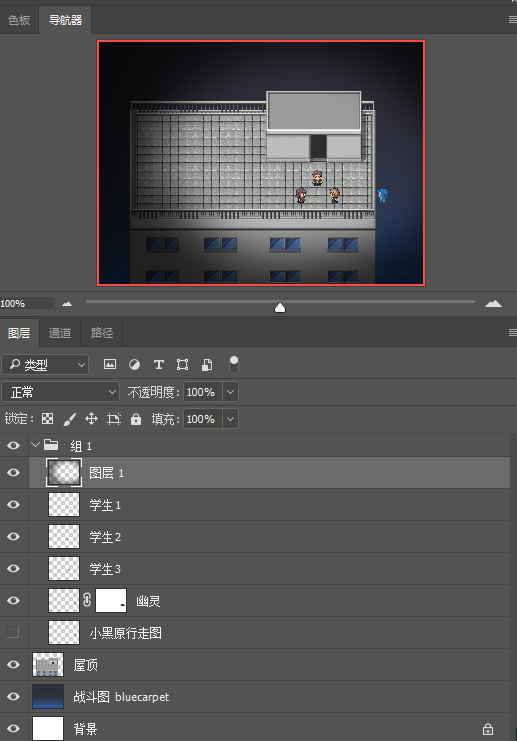Hide the 学生 1 layer
This screenshot has height=741, width=517.
14,504
